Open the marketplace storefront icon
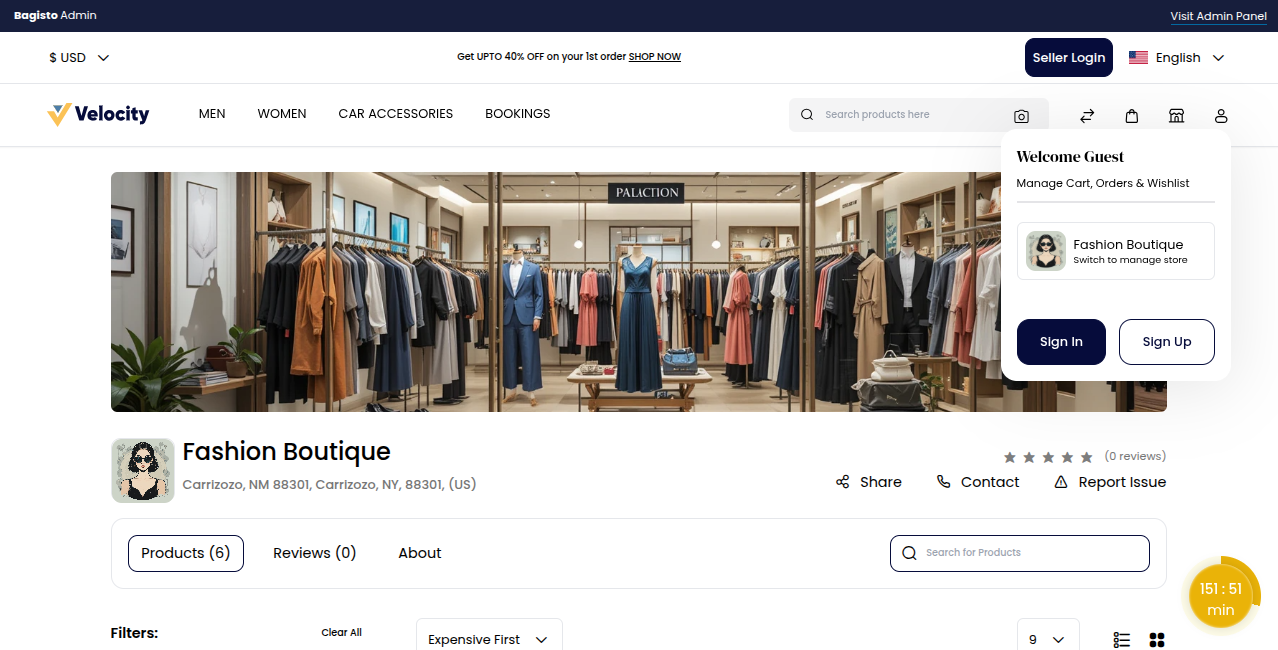The height and width of the screenshot is (650, 1278). (x=1176, y=115)
